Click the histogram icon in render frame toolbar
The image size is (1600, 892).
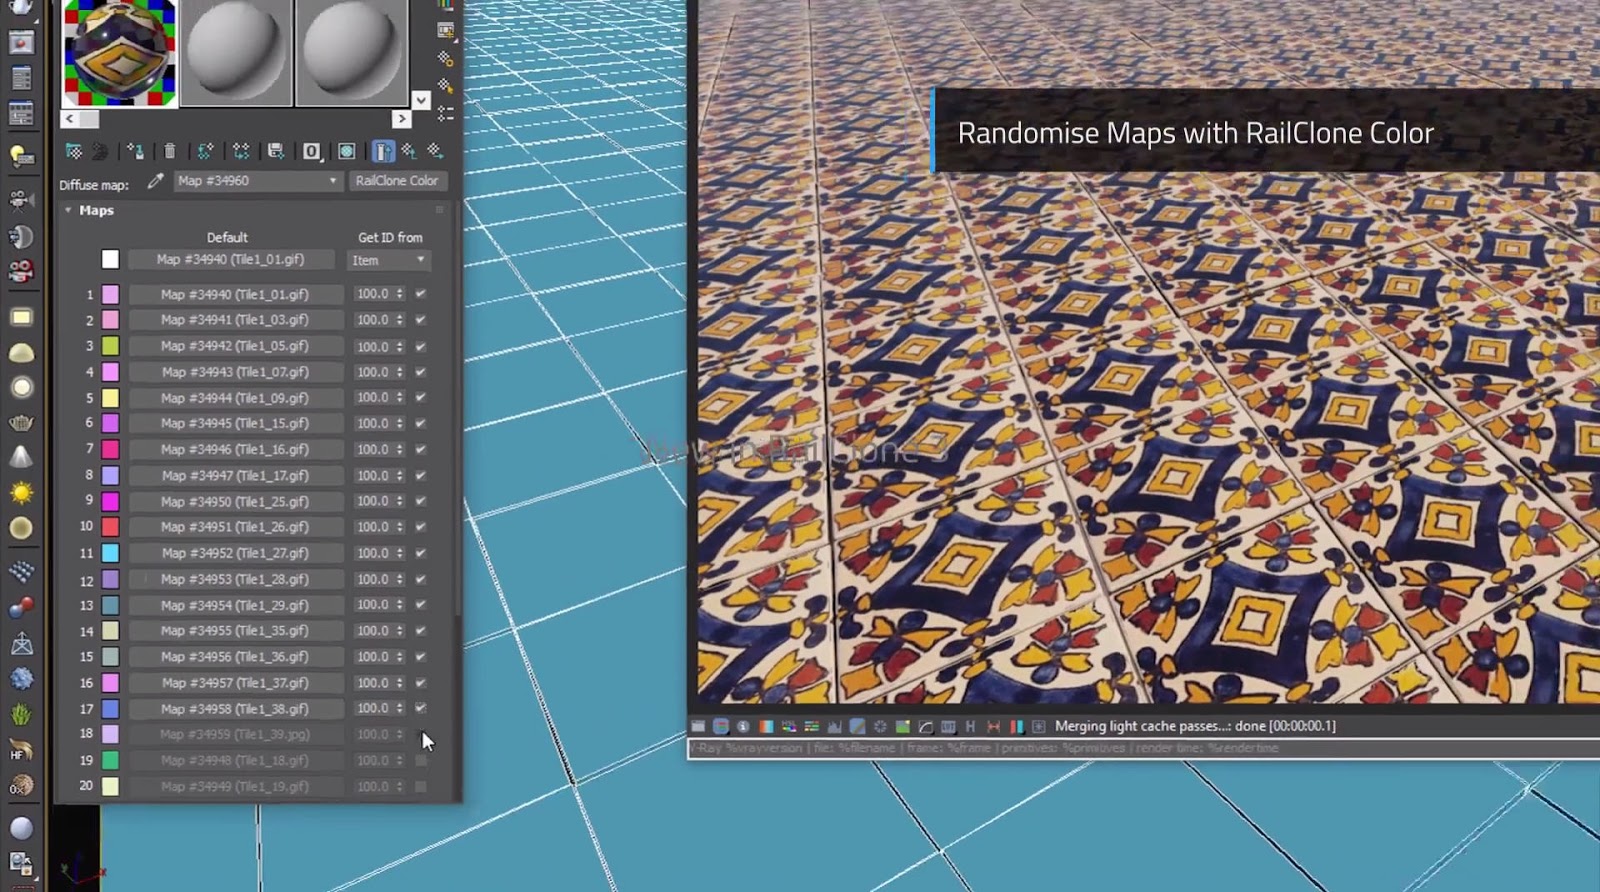834,726
